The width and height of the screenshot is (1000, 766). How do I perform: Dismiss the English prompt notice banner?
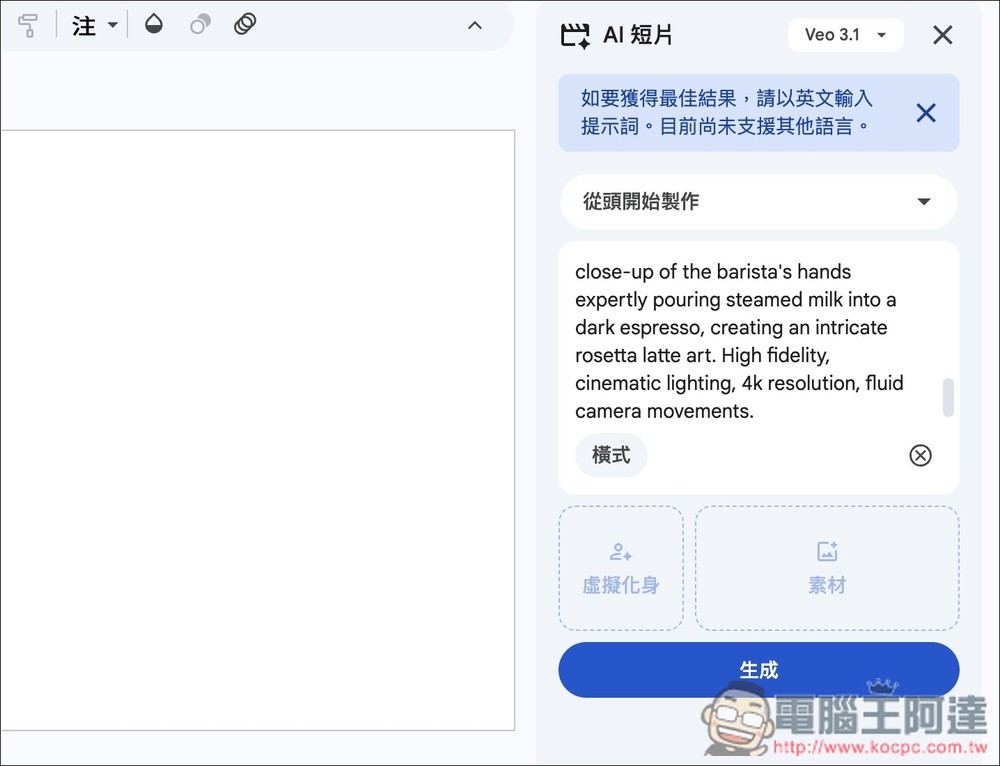[925, 112]
